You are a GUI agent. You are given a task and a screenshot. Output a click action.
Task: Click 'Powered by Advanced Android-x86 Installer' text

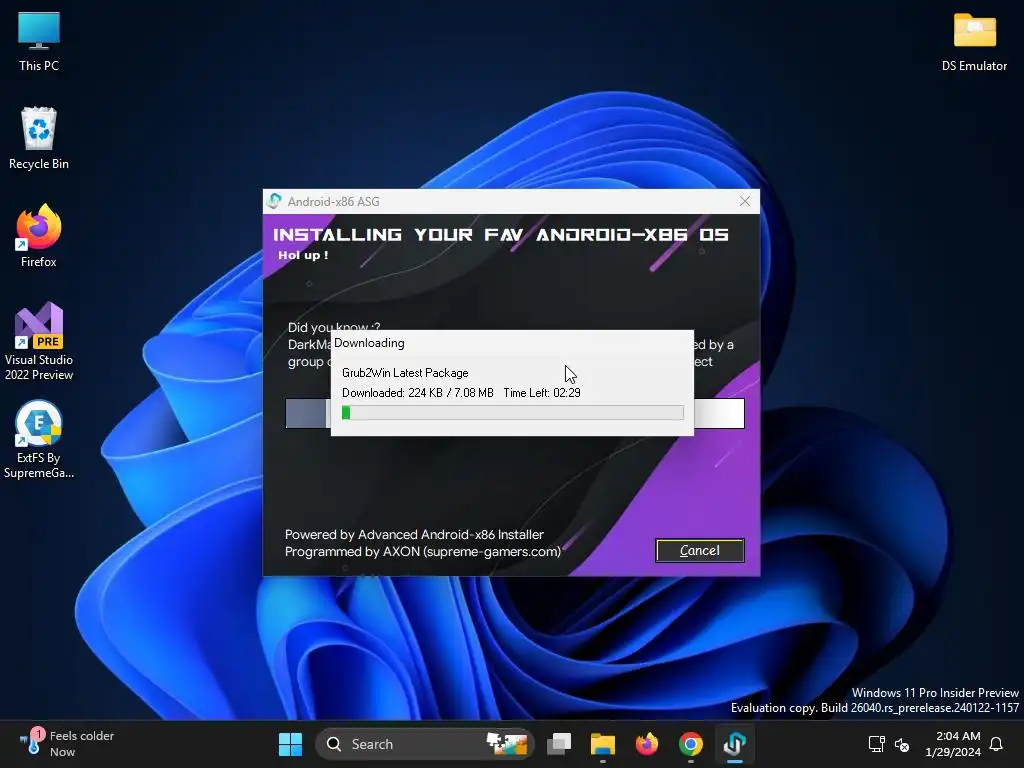pyautogui.click(x=414, y=534)
